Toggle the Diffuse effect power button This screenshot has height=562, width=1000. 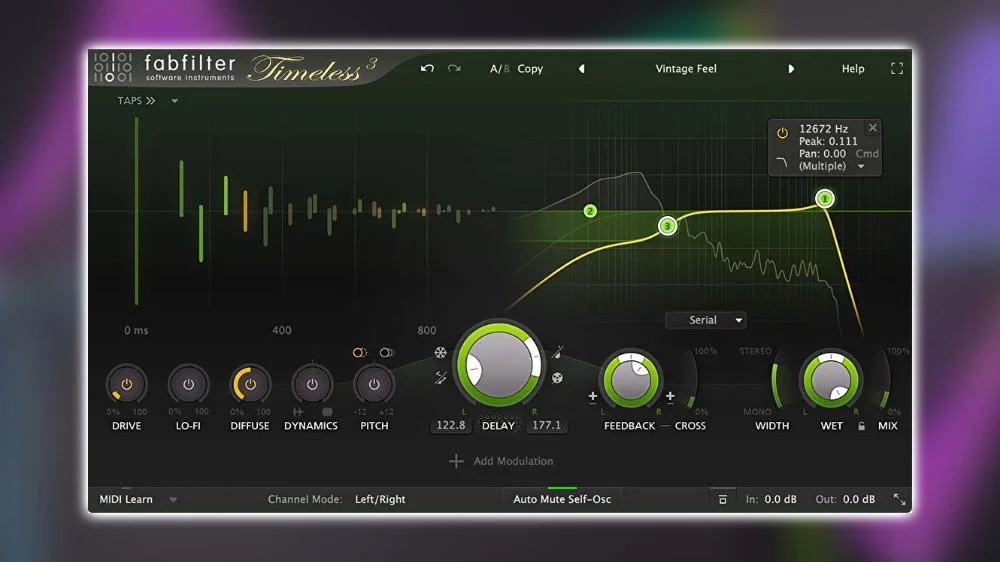250,385
